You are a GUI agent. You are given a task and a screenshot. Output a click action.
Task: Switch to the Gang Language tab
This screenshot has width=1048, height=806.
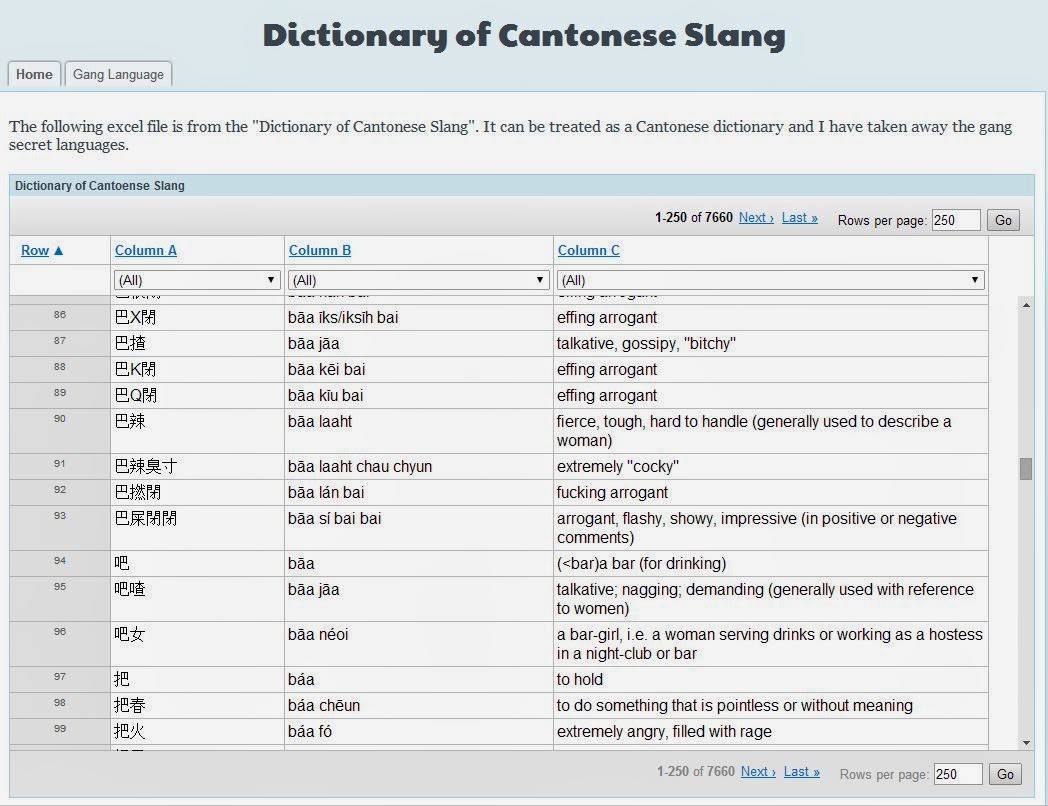click(118, 74)
